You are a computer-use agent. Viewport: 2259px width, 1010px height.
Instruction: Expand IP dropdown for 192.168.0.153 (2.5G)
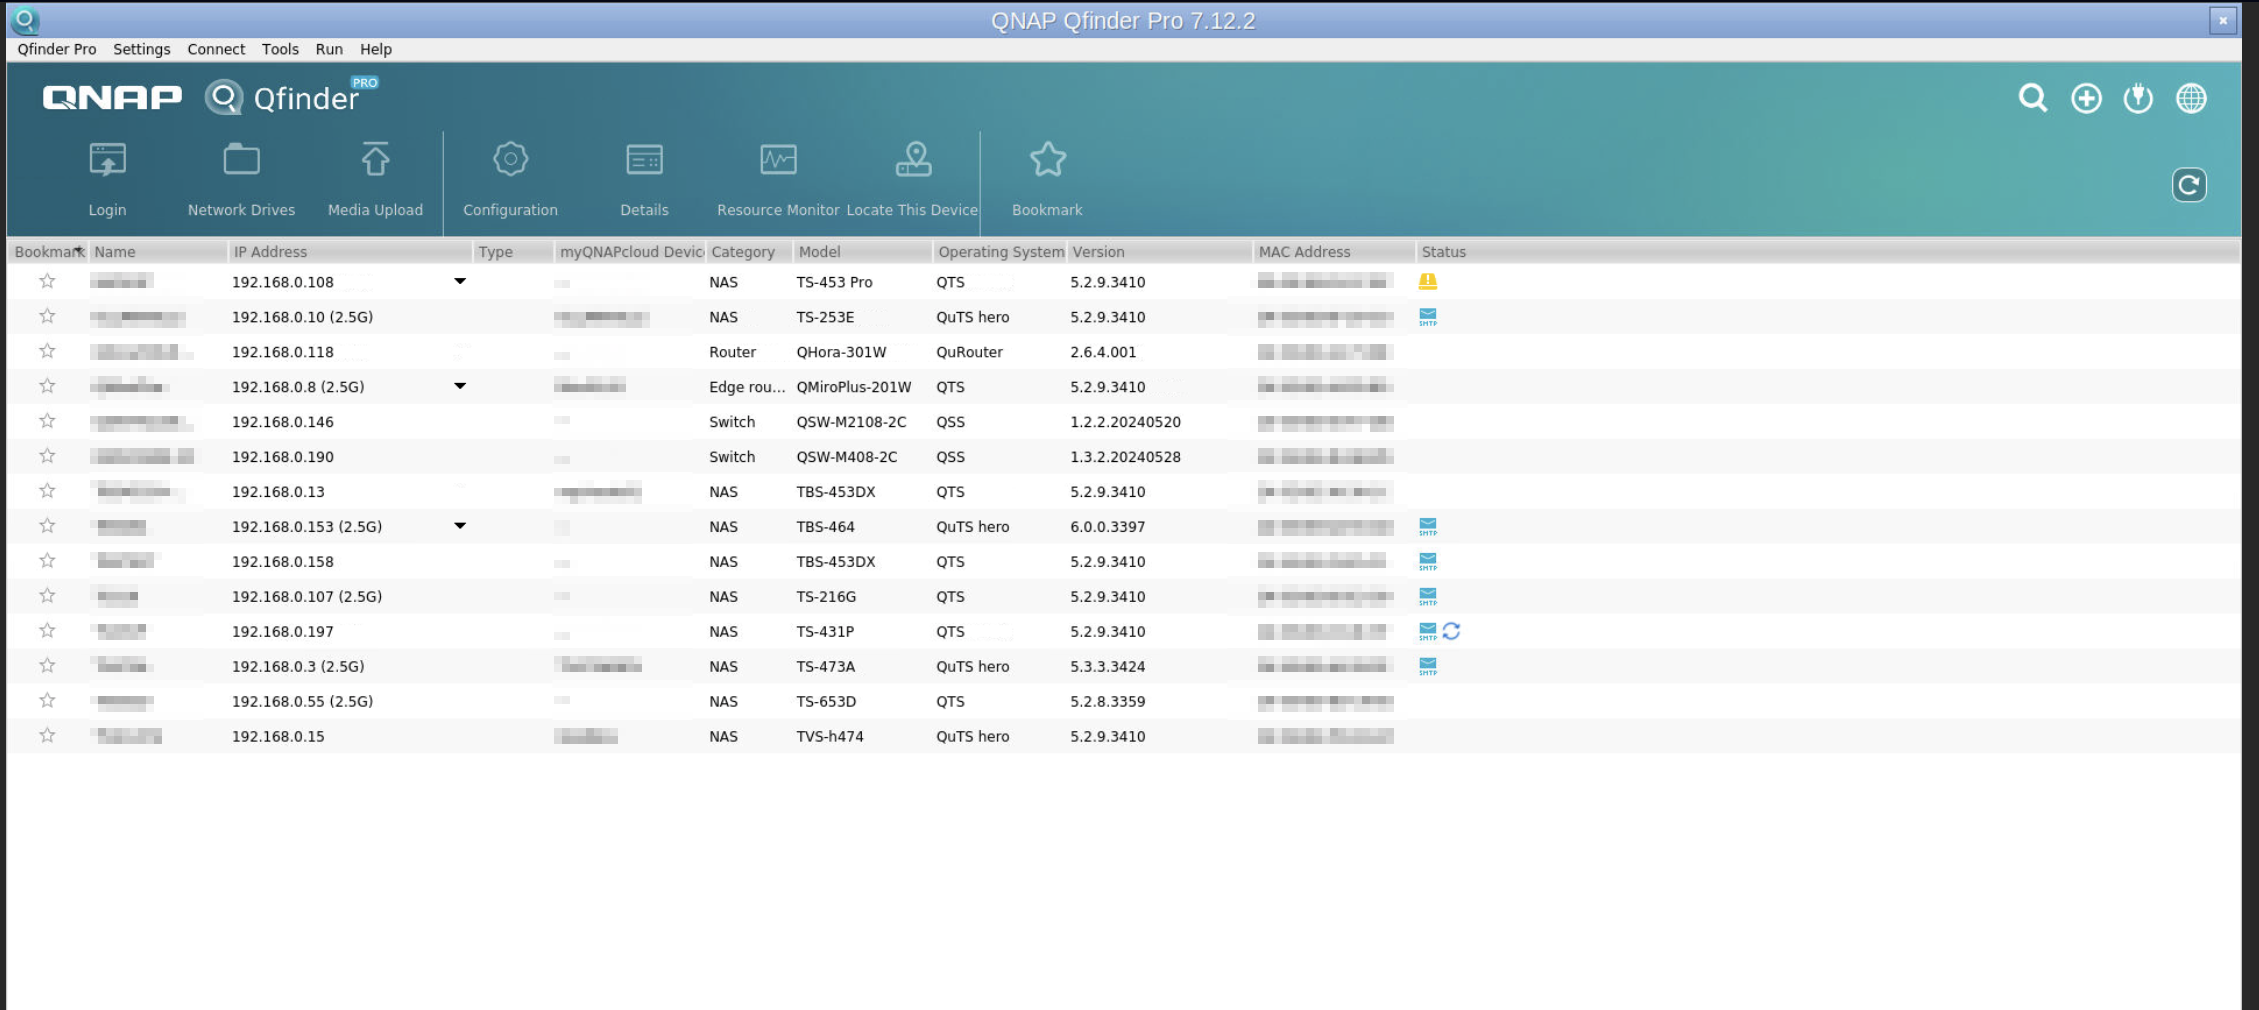[460, 526]
